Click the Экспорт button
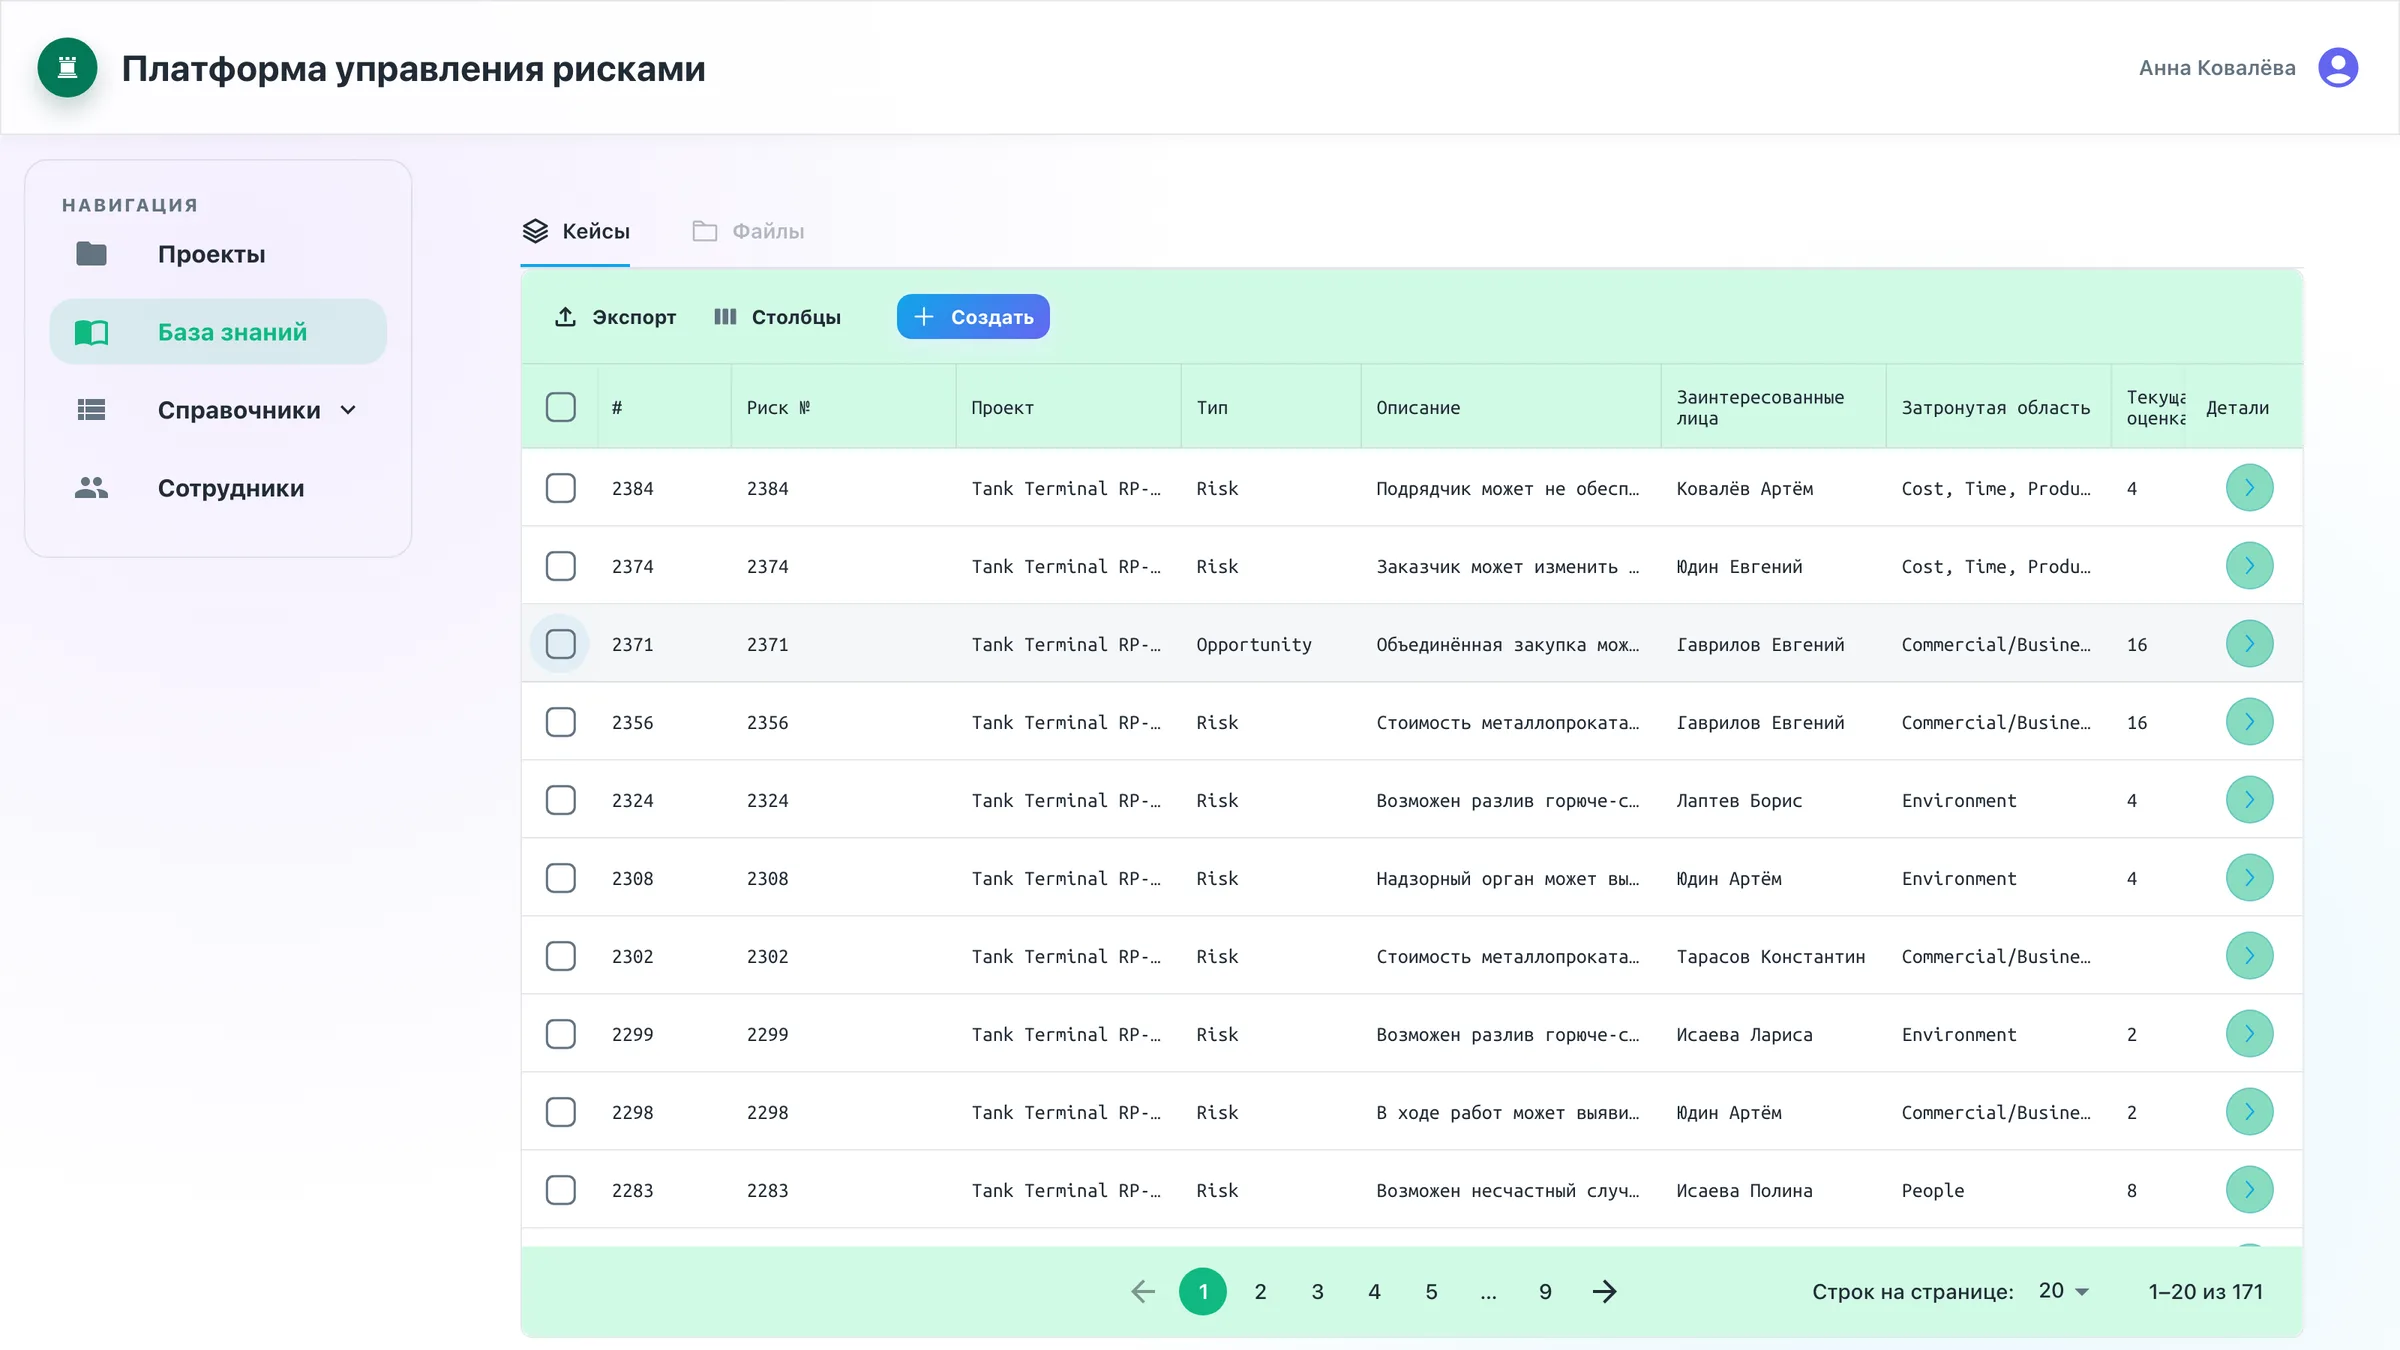The width and height of the screenshot is (2400, 1350). [x=615, y=317]
